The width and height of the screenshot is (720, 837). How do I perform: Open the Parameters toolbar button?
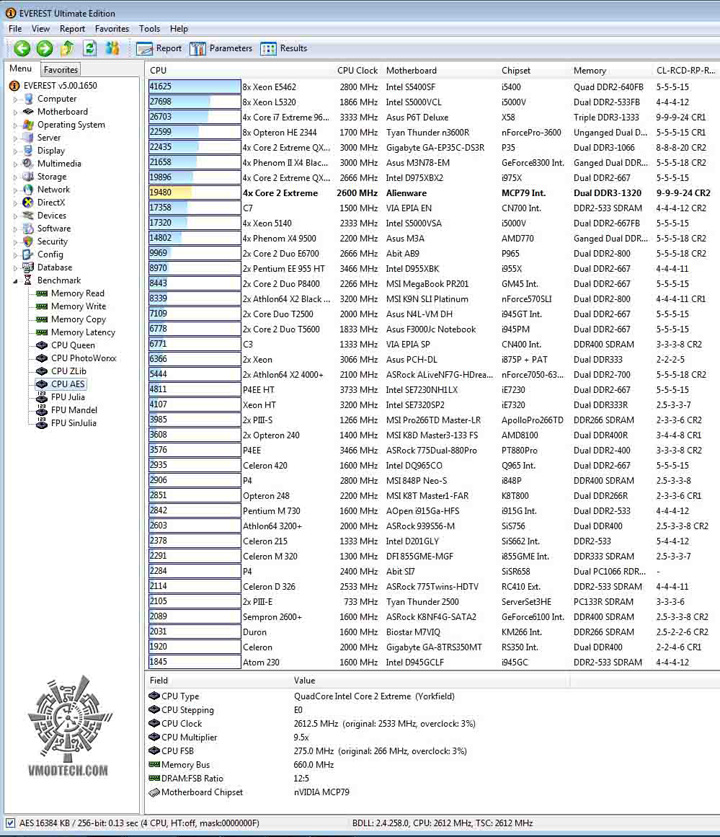(221, 49)
